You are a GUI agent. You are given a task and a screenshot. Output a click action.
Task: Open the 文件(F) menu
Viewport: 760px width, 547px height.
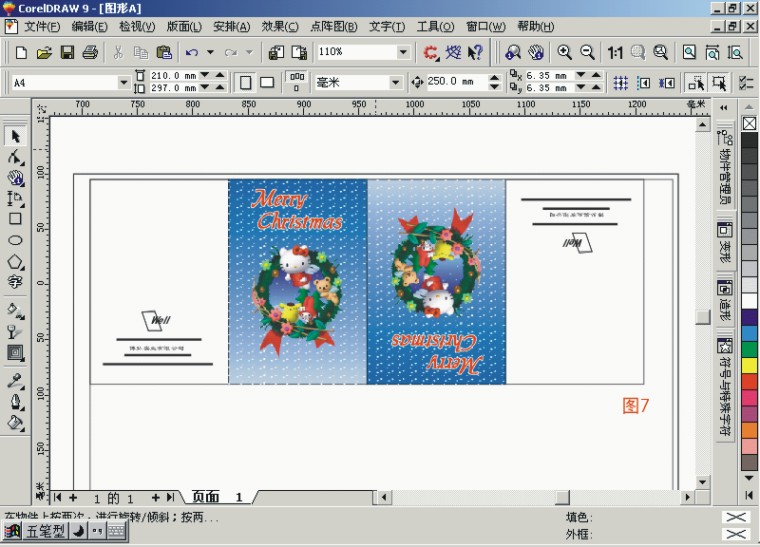click(42, 27)
